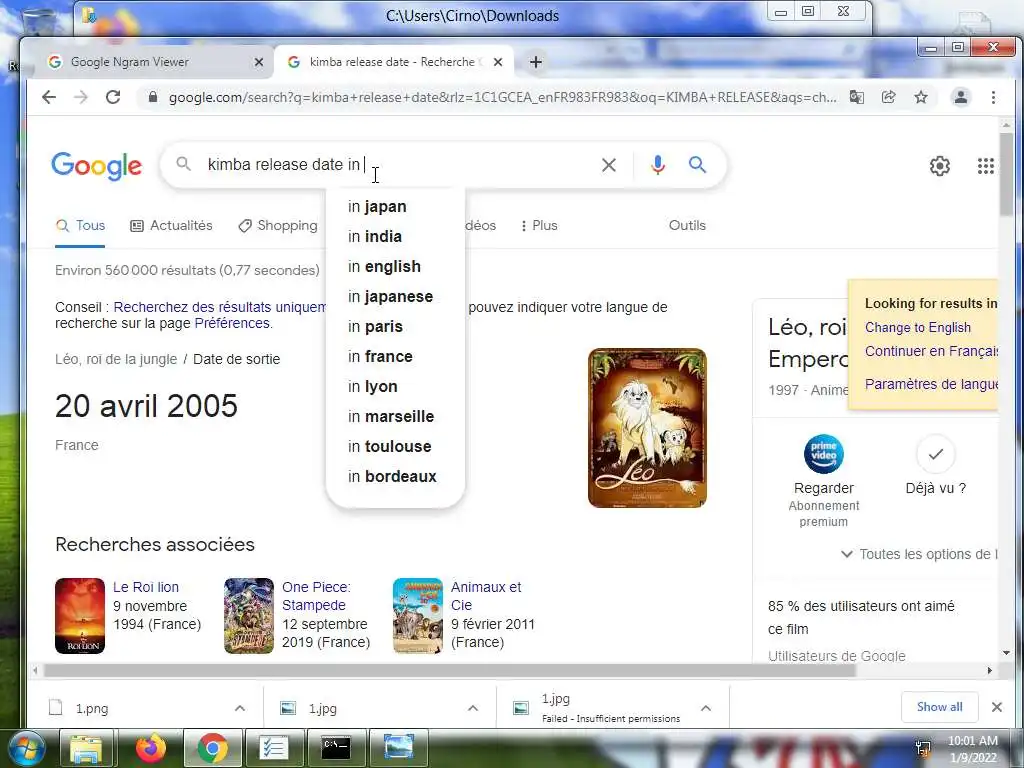Click the Prime Video icon
1024x768 pixels.
tap(824, 454)
